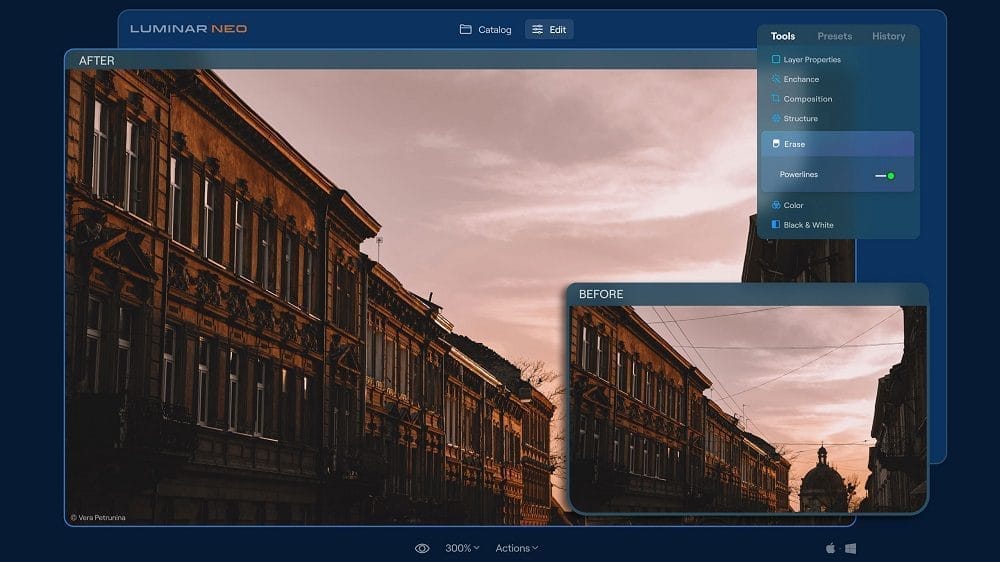
Task: Switch to the Presets tab
Action: (x=835, y=36)
